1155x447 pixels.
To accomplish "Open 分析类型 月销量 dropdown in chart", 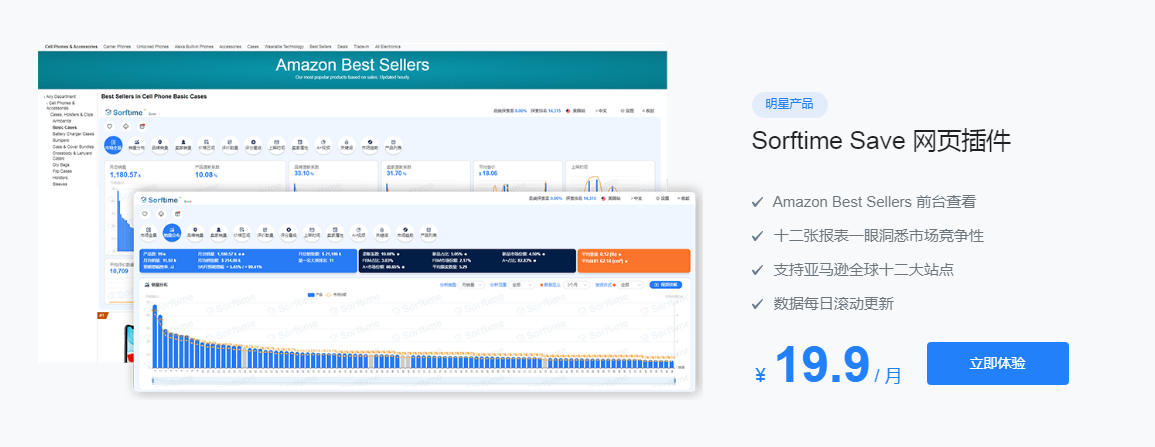I will (x=471, y=284).
